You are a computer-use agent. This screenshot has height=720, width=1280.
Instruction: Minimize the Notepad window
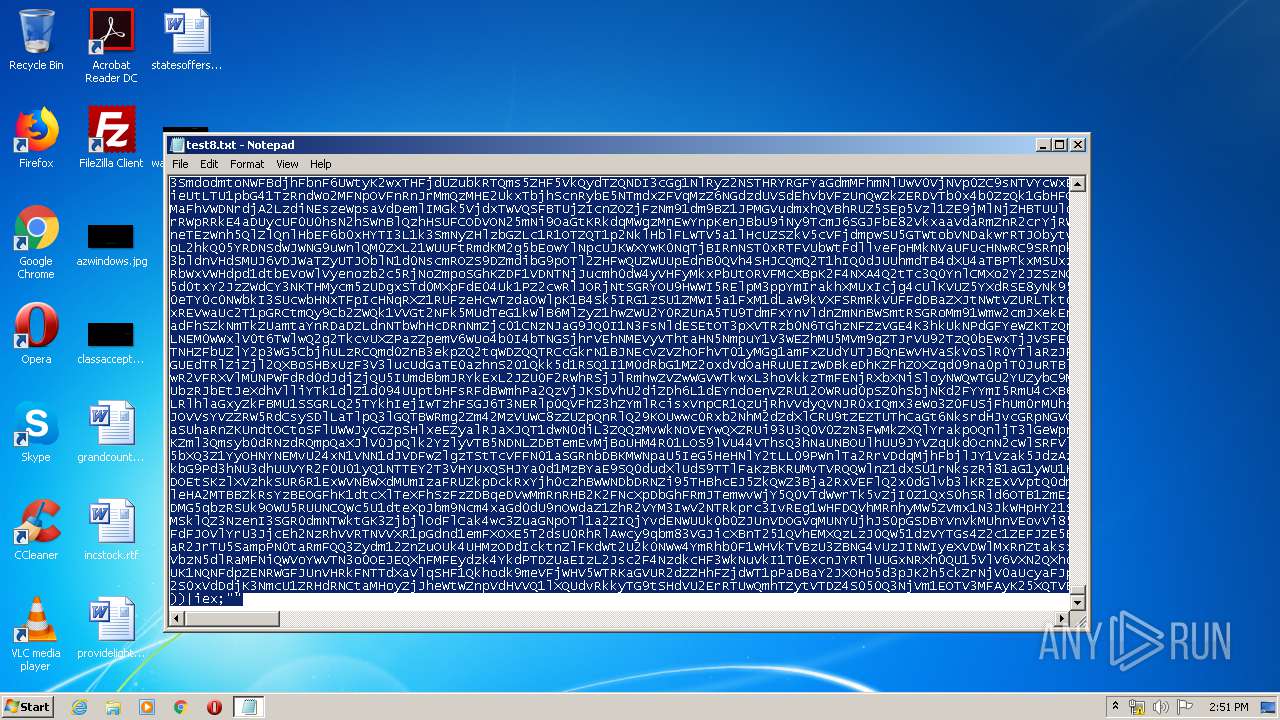click(x=1043, y=145)
